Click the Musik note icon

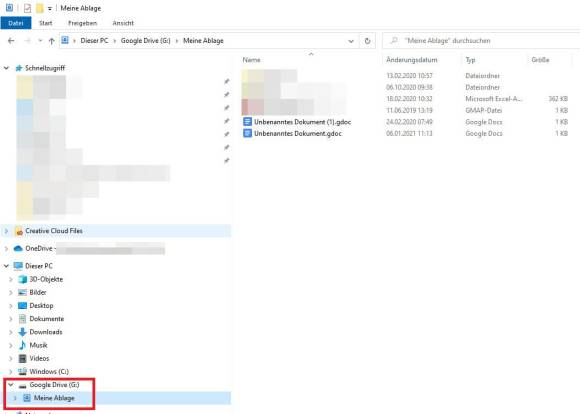(22, 345)
